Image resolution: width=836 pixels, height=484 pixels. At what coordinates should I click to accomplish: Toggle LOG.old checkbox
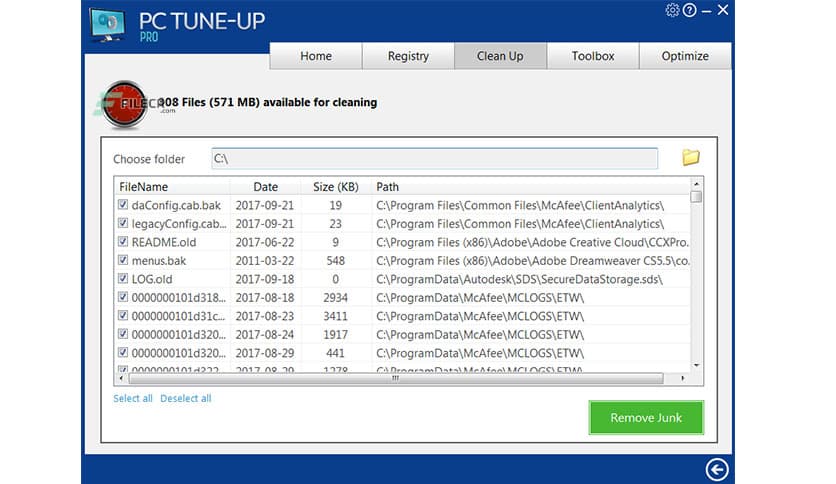click(x=123, y=279)
